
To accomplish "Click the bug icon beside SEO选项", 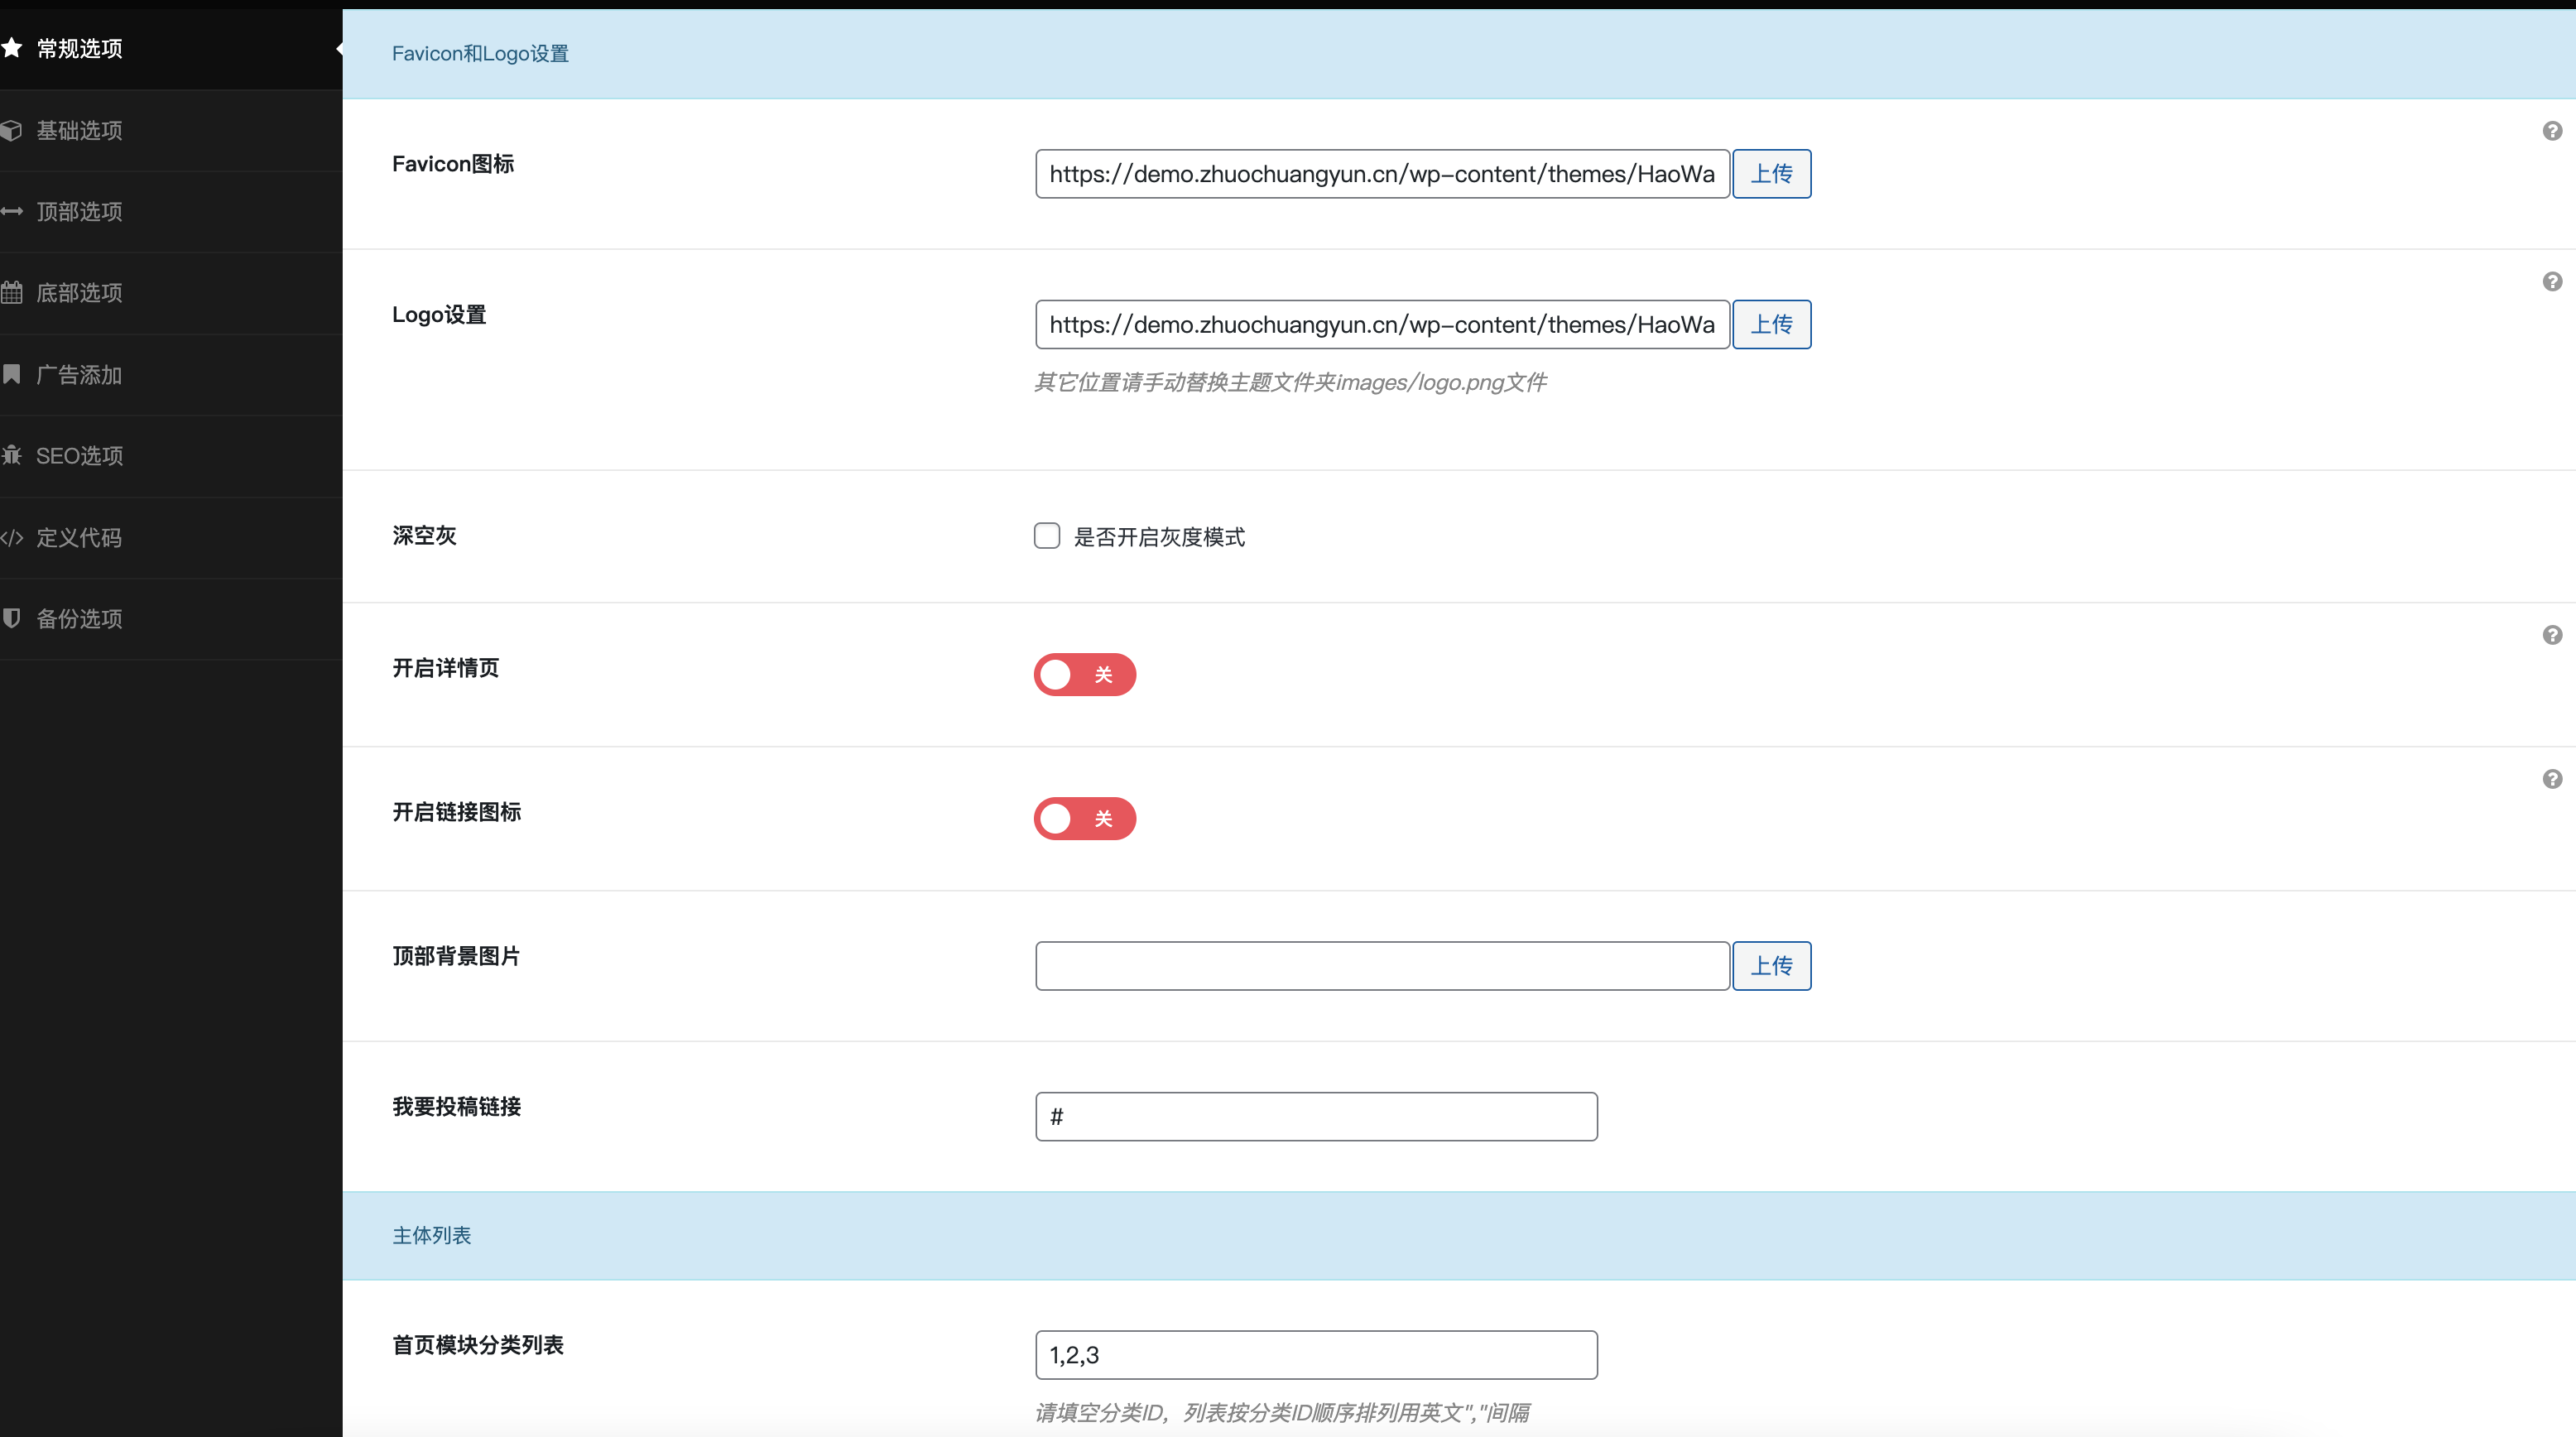I will click(11, 455).
